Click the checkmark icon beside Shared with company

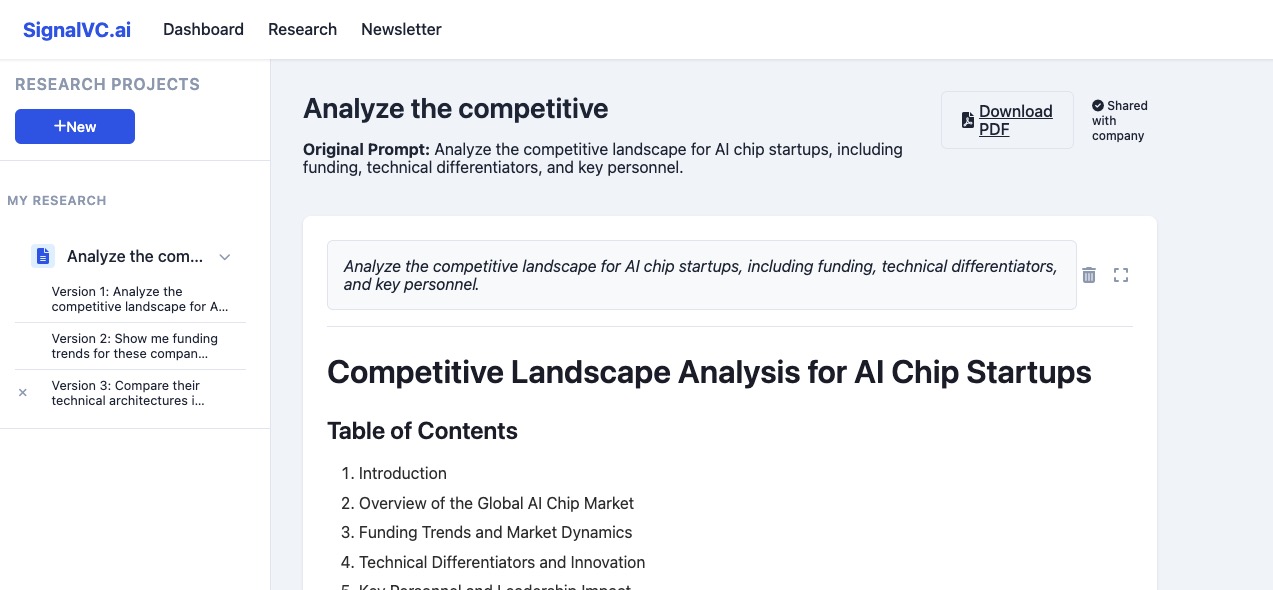coord(1098,105)
